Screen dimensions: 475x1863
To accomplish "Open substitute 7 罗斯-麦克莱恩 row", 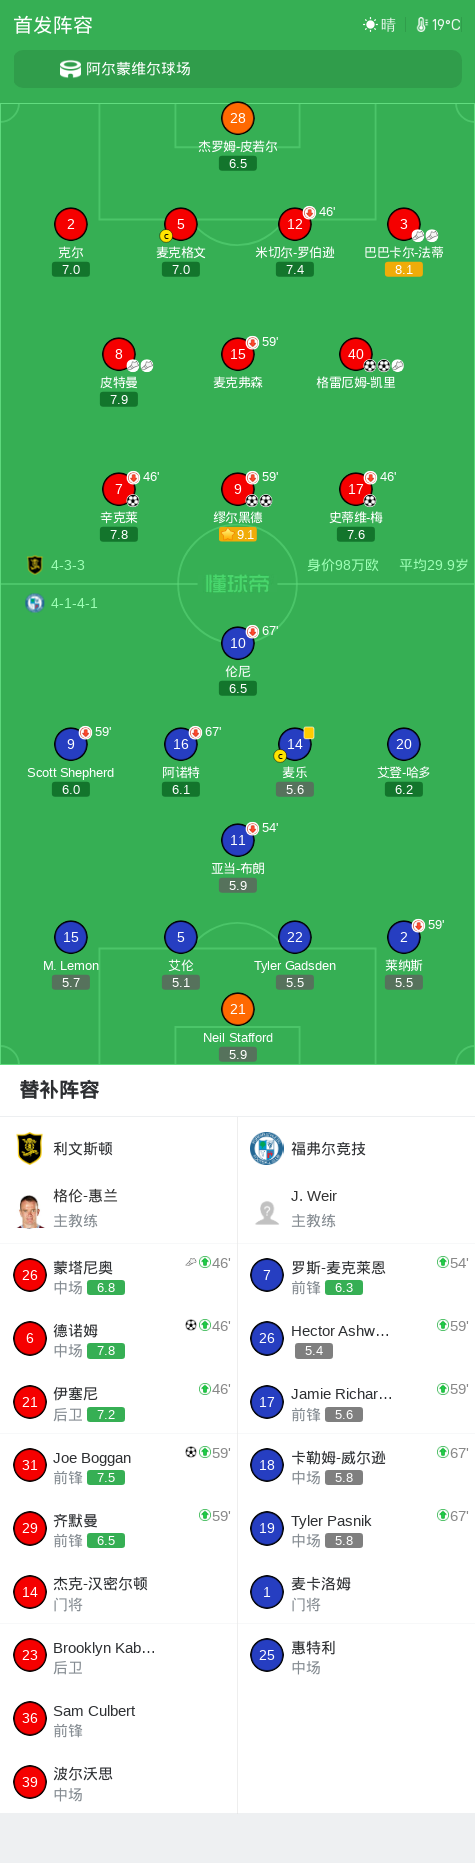I will [x=356, y=1275].
